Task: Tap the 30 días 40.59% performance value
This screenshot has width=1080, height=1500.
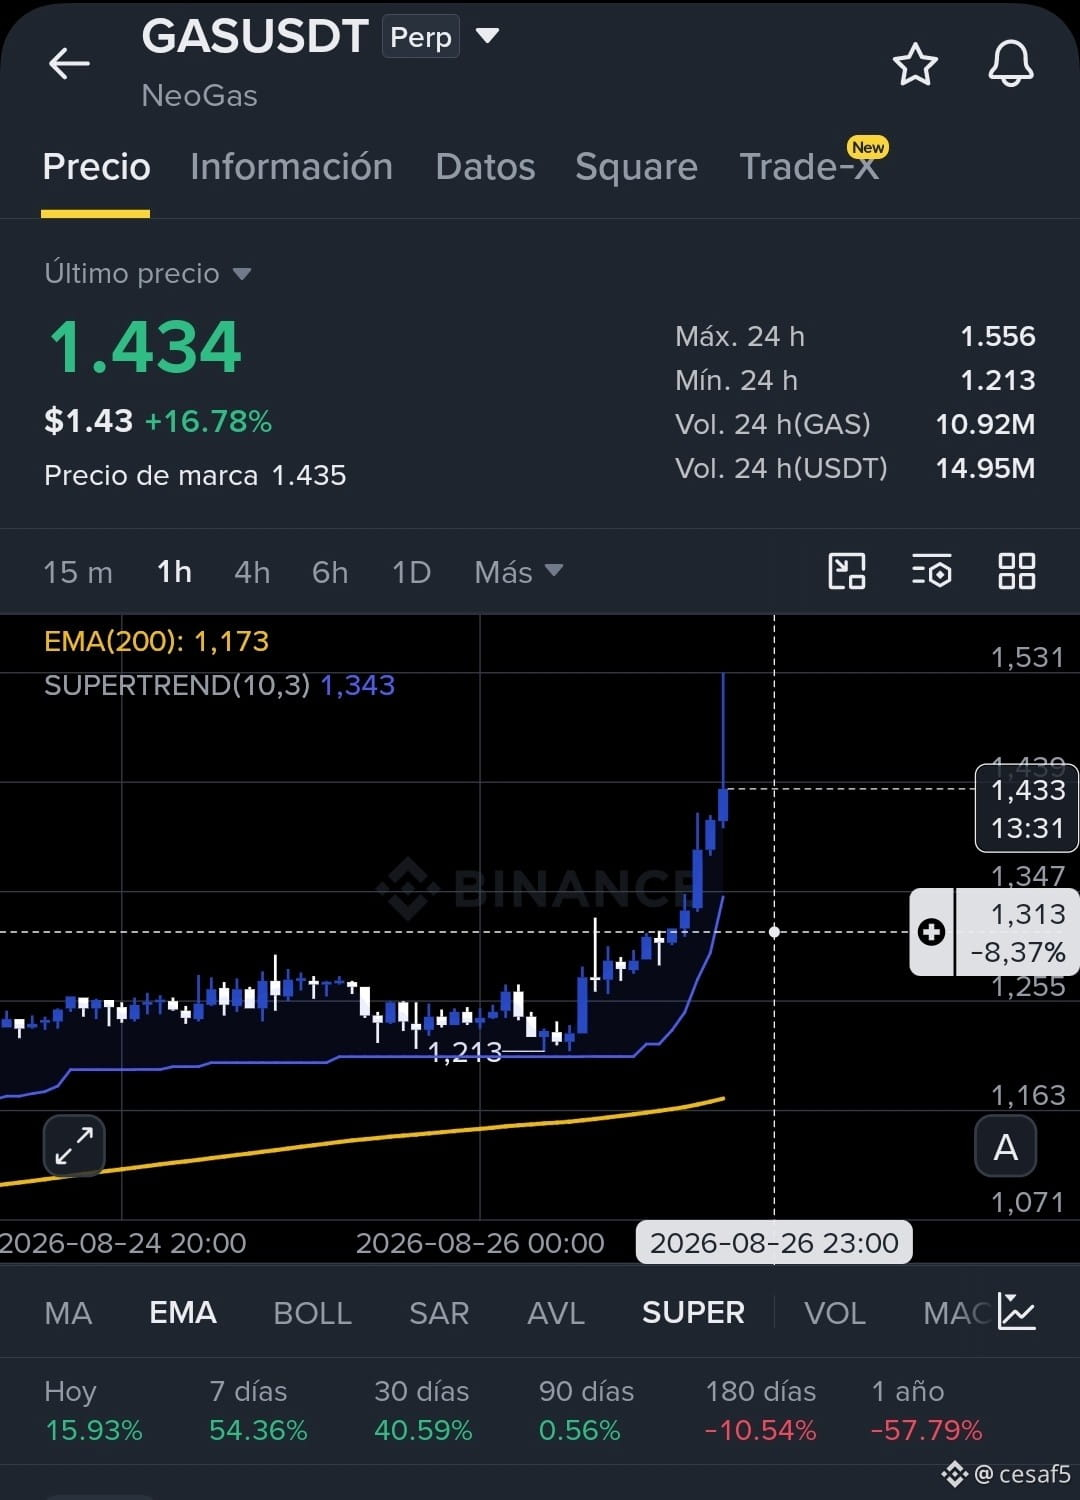Action: tap(423, 1430)
